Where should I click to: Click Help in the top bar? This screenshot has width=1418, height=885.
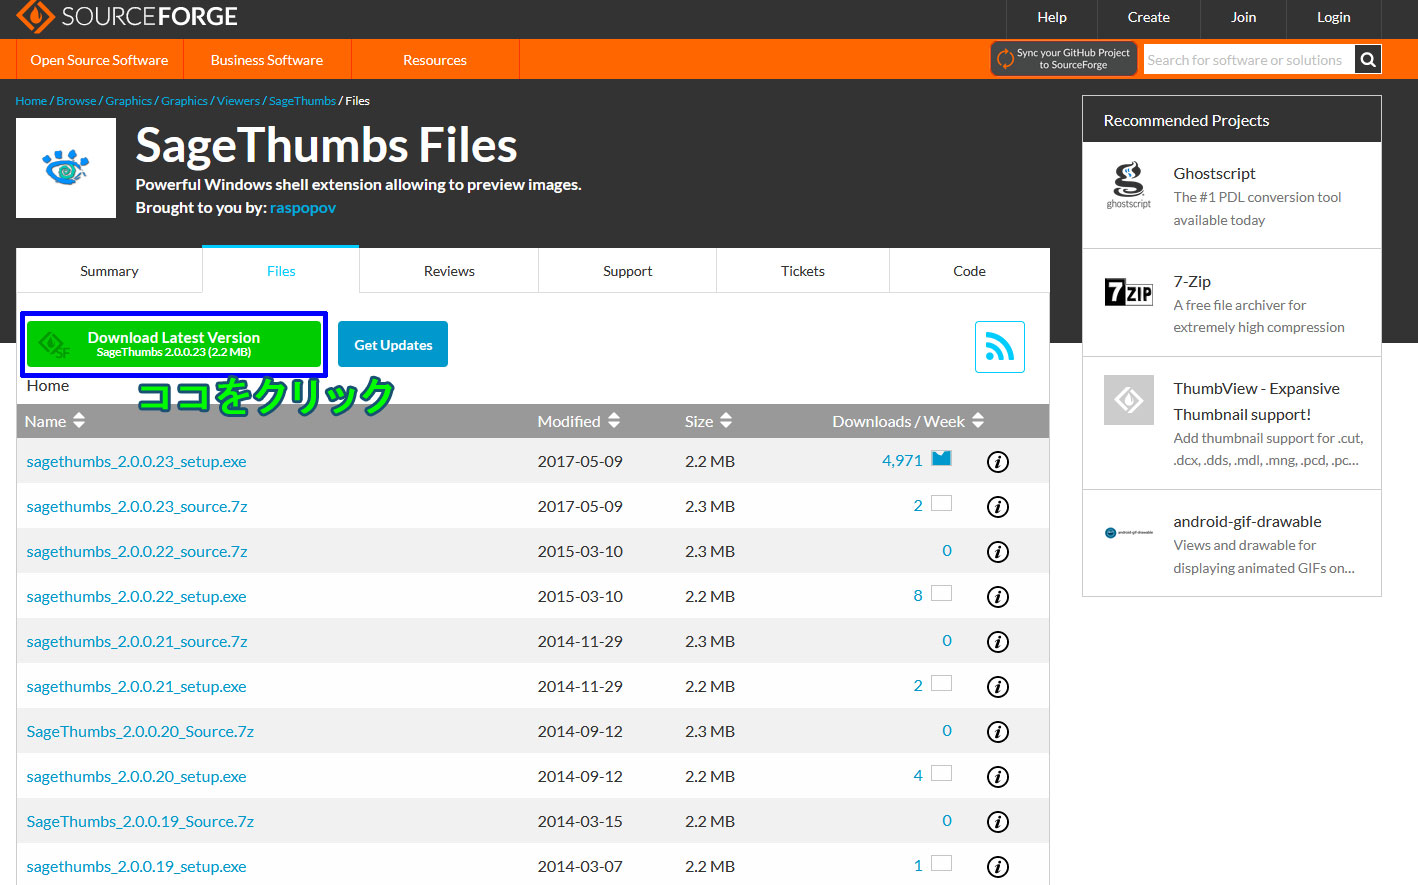[1052, 17]
